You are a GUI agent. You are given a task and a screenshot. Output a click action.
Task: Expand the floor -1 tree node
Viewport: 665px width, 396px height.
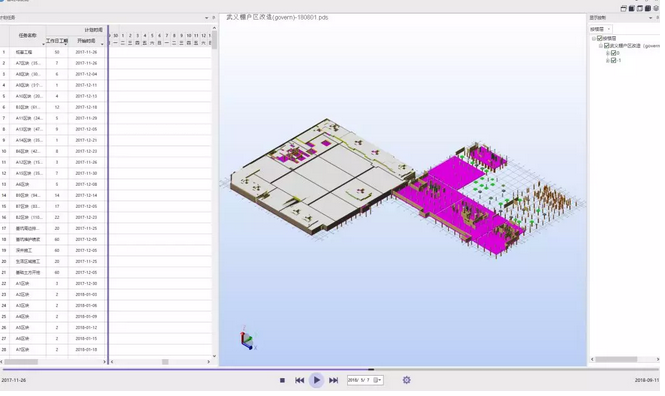tap(607, 61)
